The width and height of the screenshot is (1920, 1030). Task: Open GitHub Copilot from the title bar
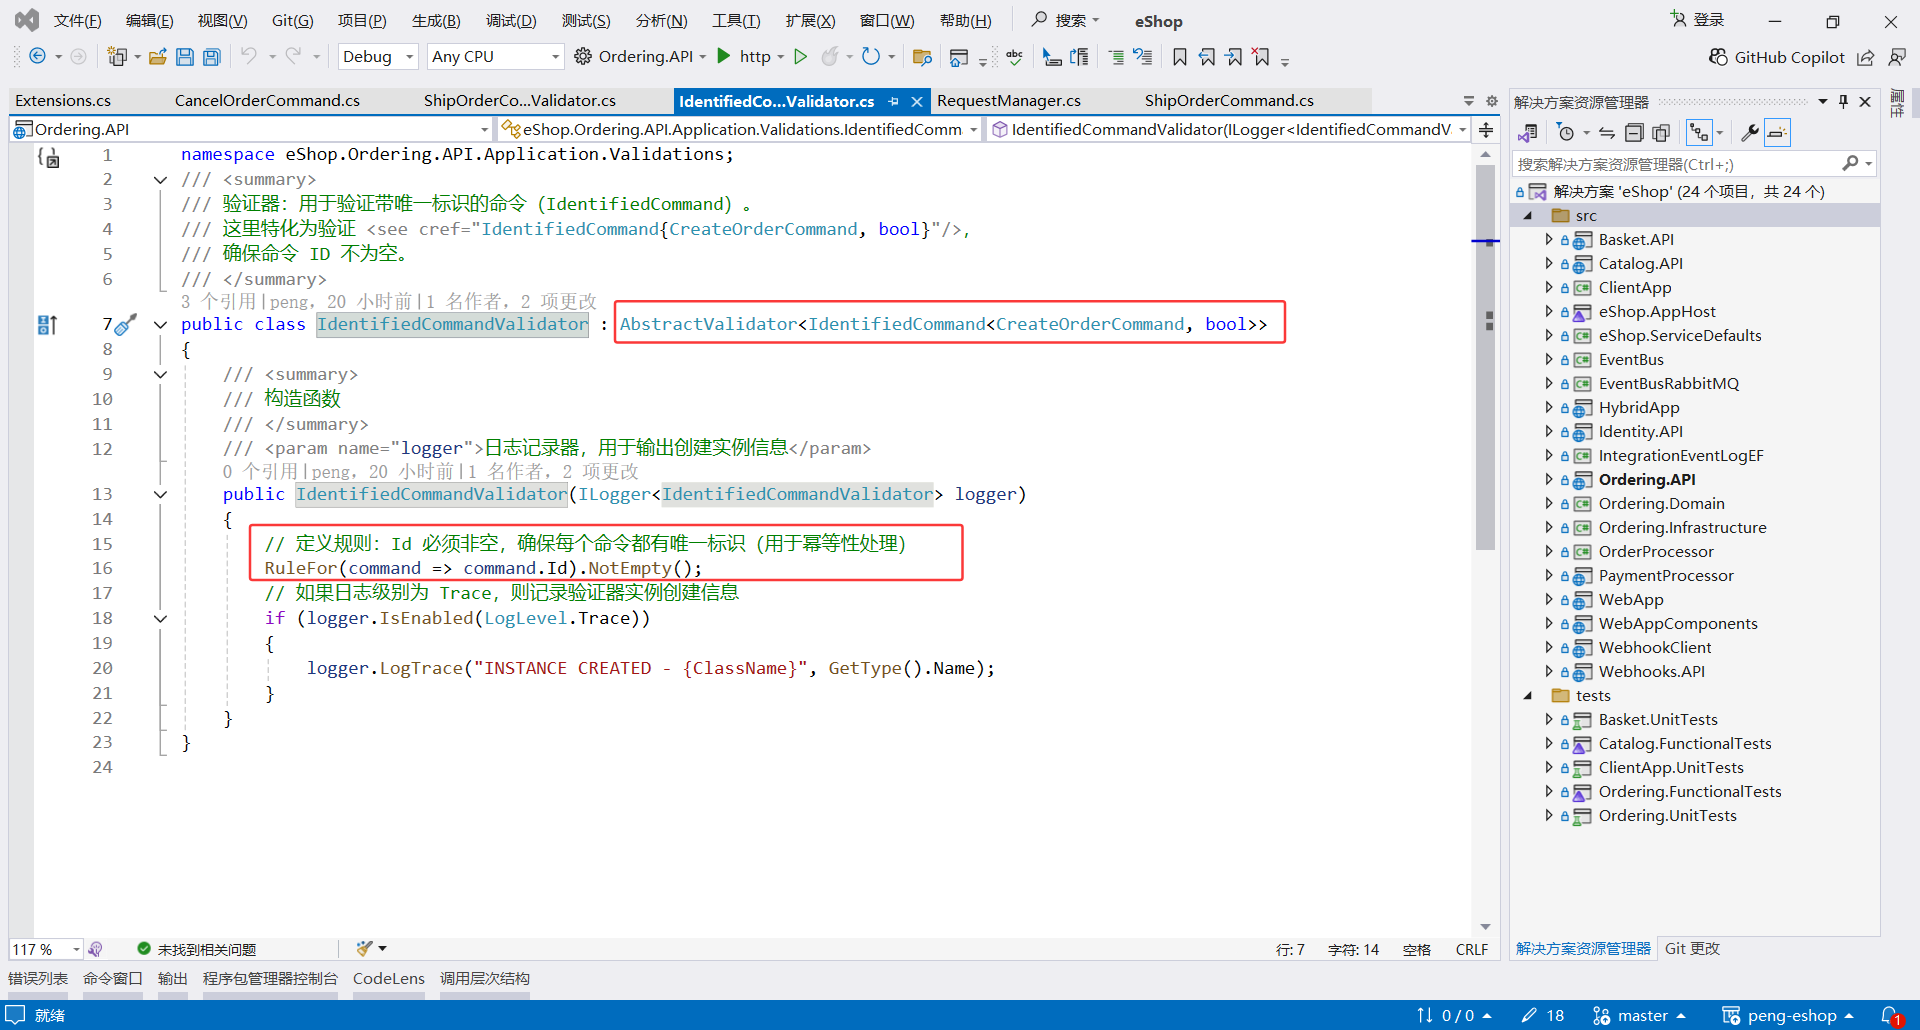1777,57
